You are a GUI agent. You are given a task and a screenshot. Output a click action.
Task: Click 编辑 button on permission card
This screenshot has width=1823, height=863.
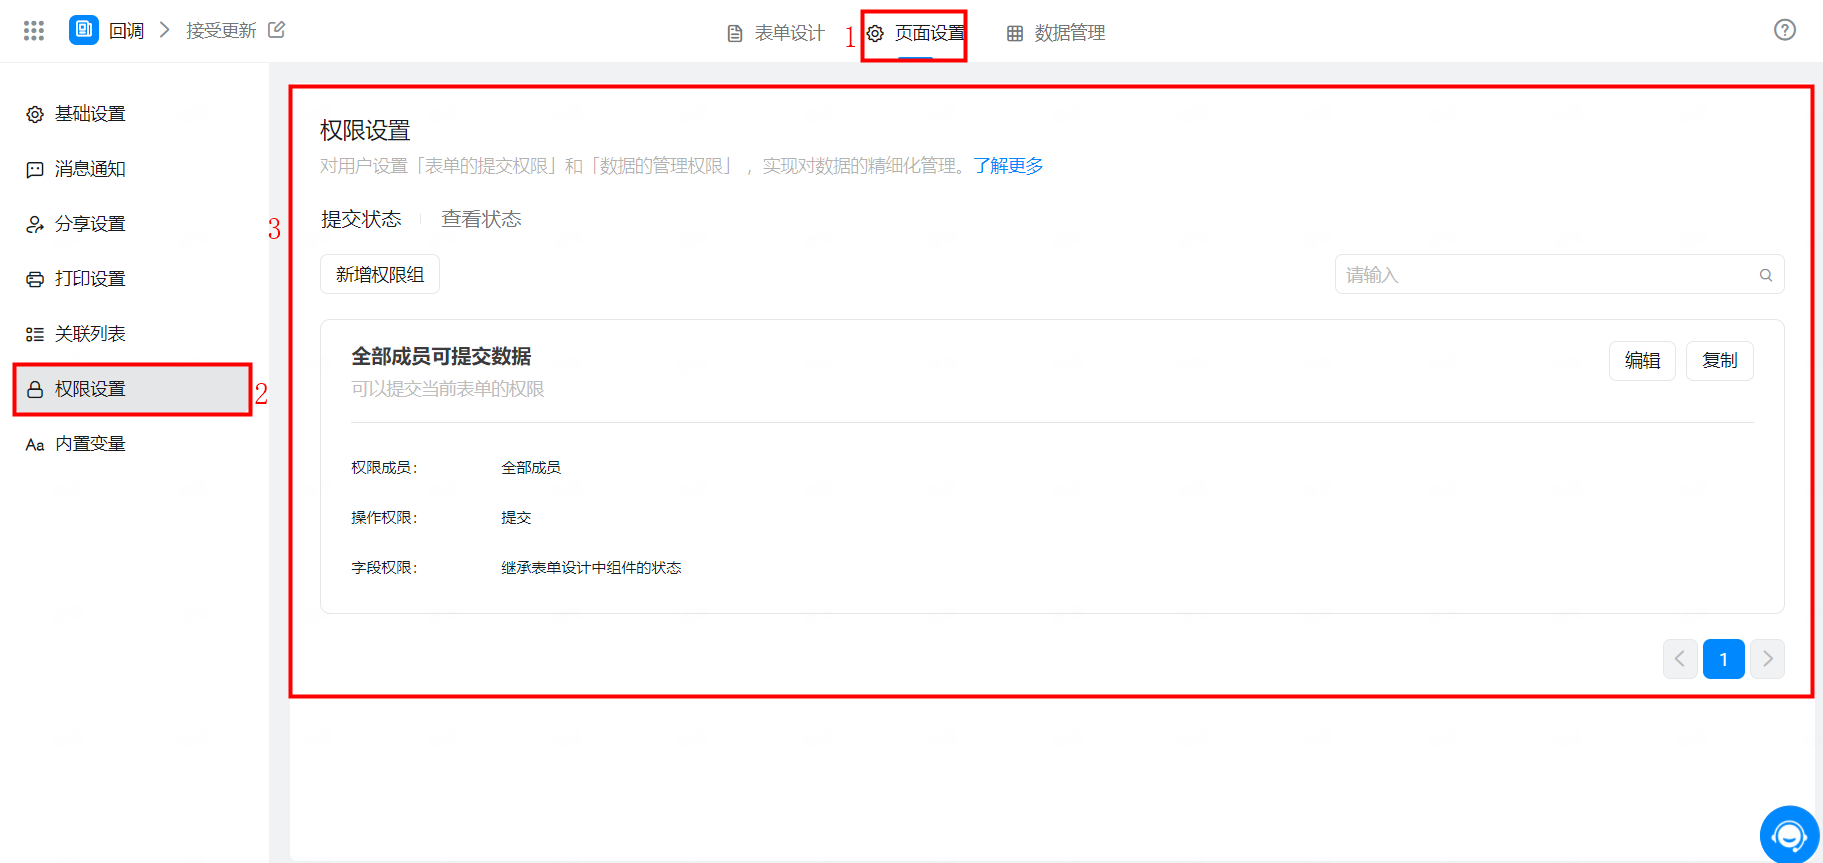click(1642, 360)
